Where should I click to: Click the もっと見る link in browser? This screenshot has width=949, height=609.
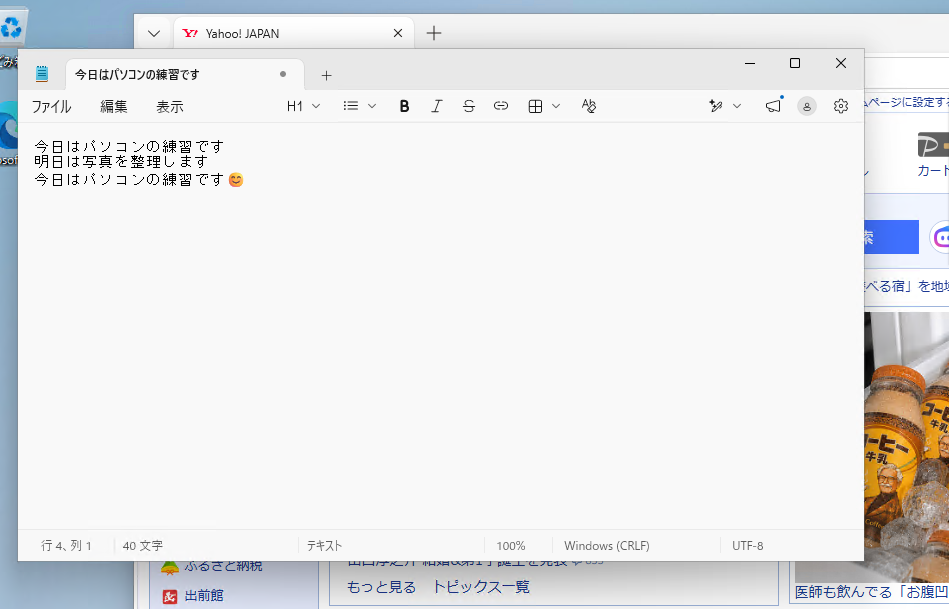pyautogui.click(x=381, y=587)
